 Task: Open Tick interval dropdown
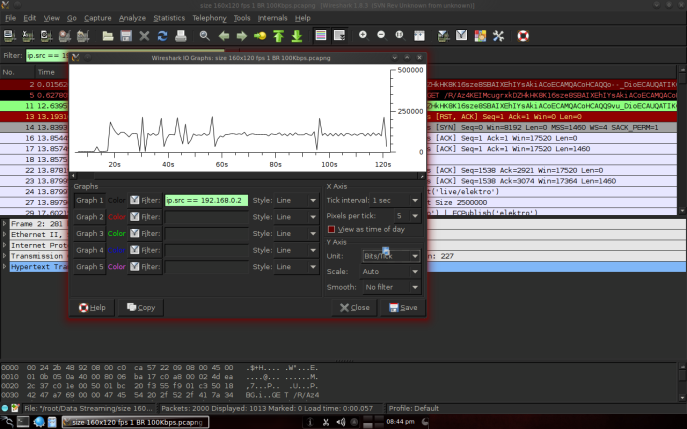395,200
